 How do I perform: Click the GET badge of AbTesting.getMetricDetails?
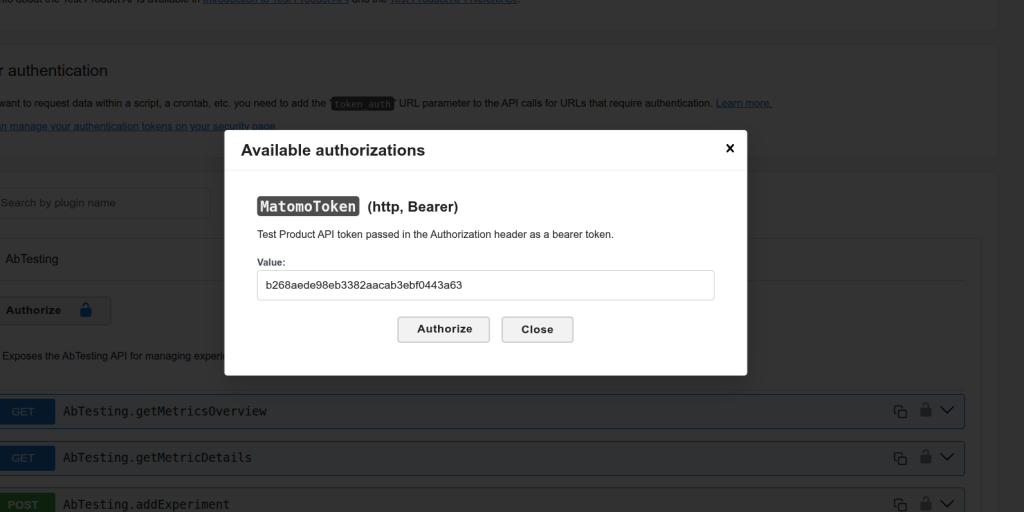(x=26, y=458)
